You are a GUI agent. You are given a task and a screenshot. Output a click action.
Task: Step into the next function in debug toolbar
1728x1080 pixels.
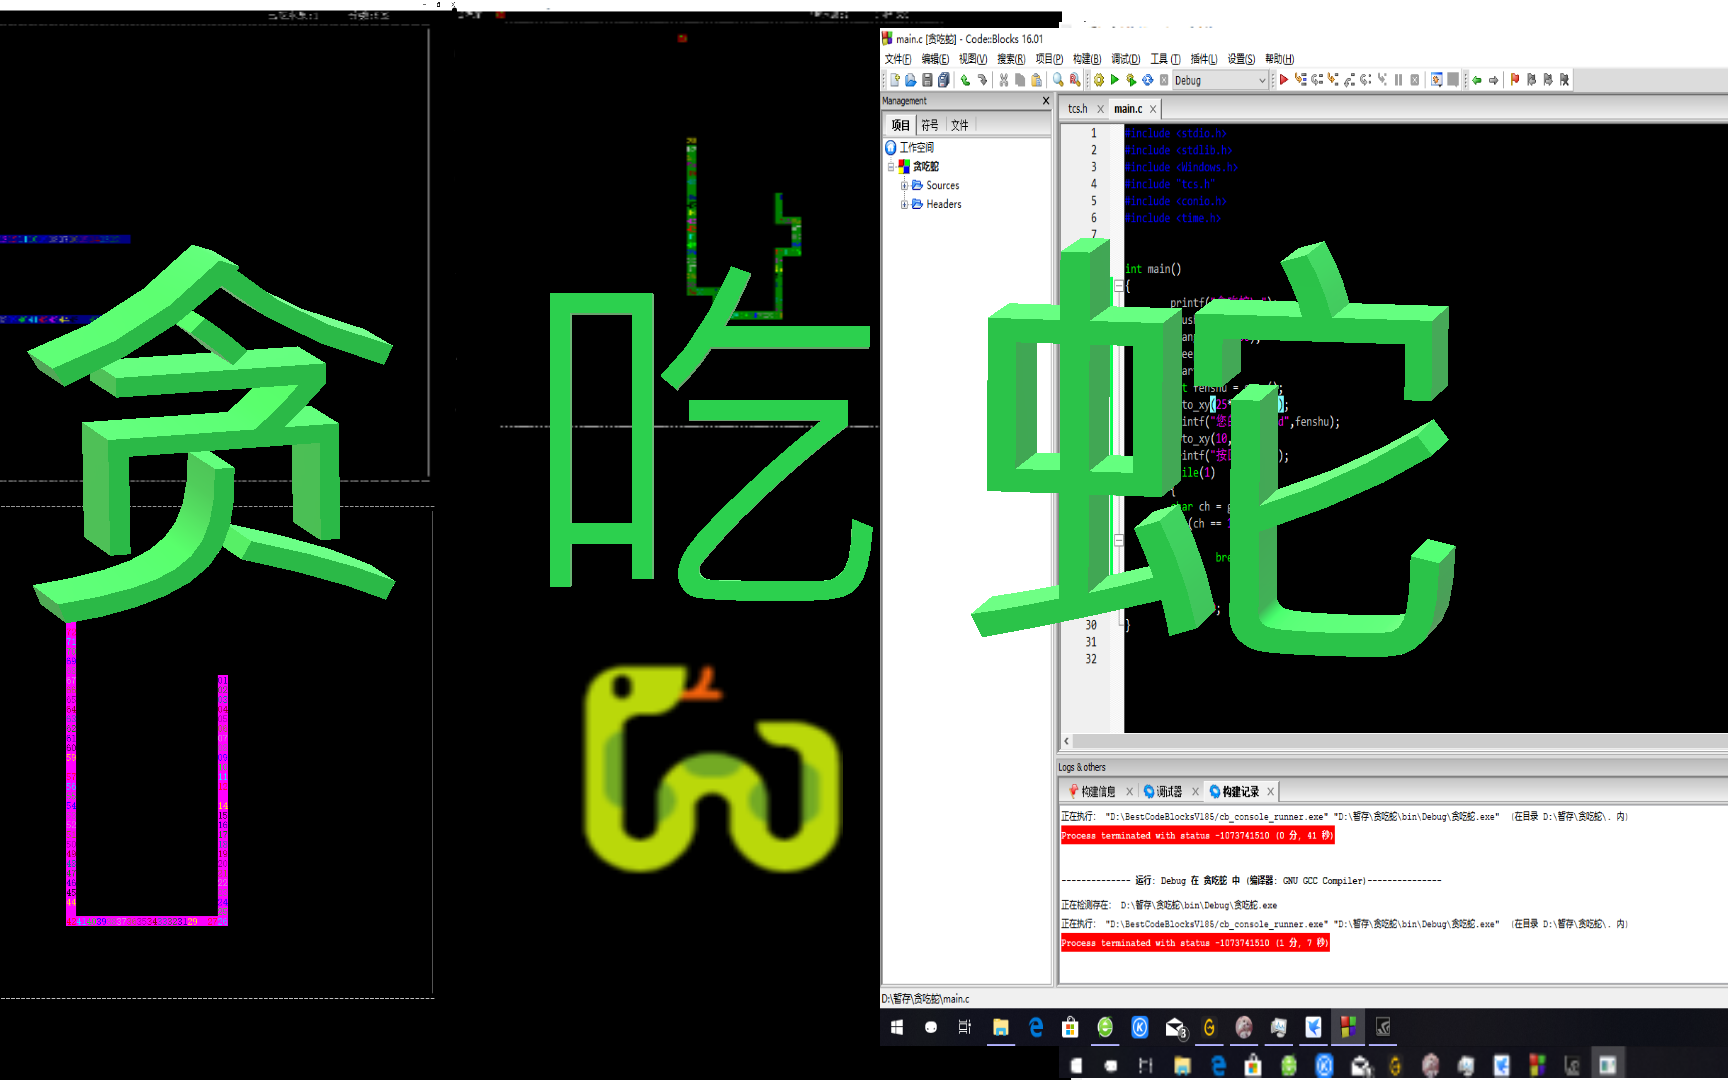(x=1332, y=80)
